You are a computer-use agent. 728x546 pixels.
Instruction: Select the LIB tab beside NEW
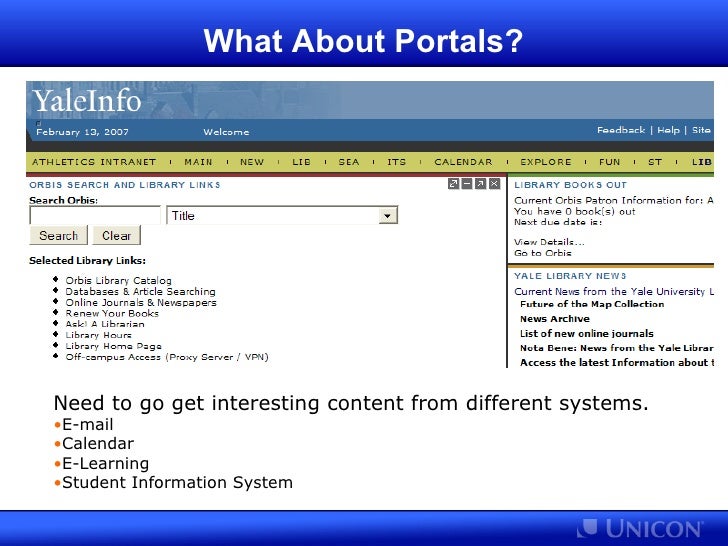301,162
